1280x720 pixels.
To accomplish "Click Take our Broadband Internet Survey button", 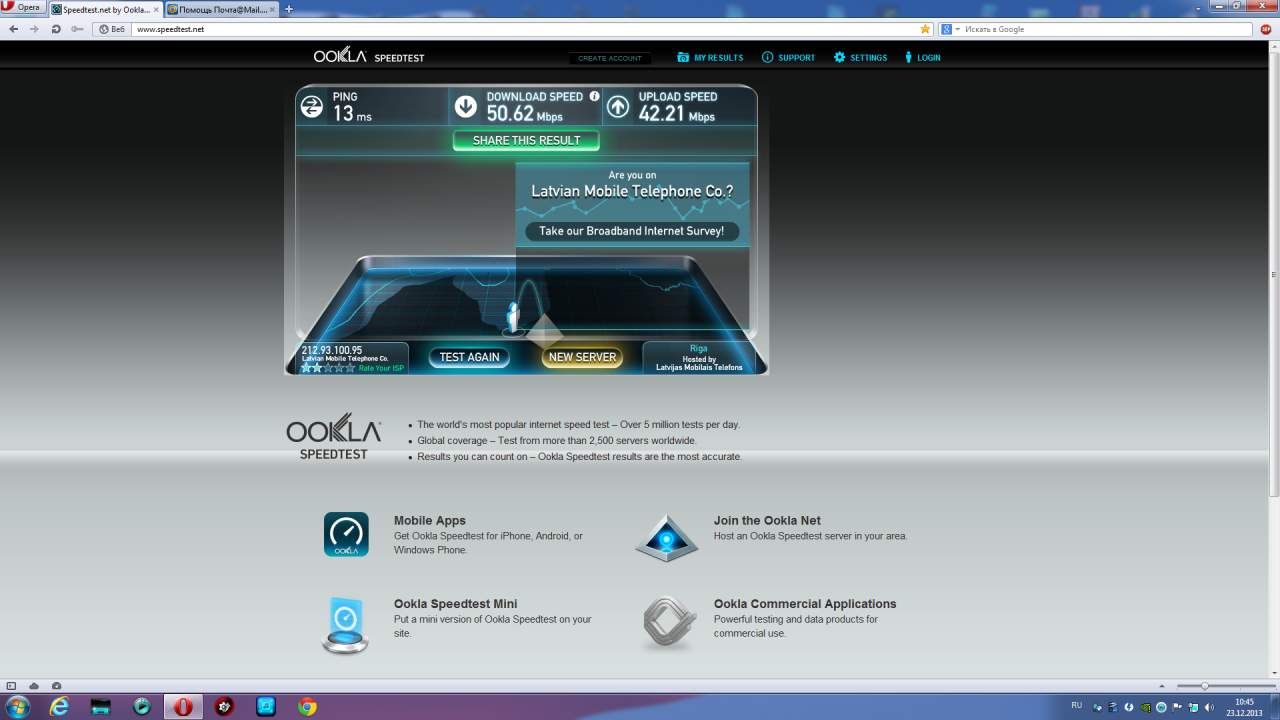I will 632,231.
